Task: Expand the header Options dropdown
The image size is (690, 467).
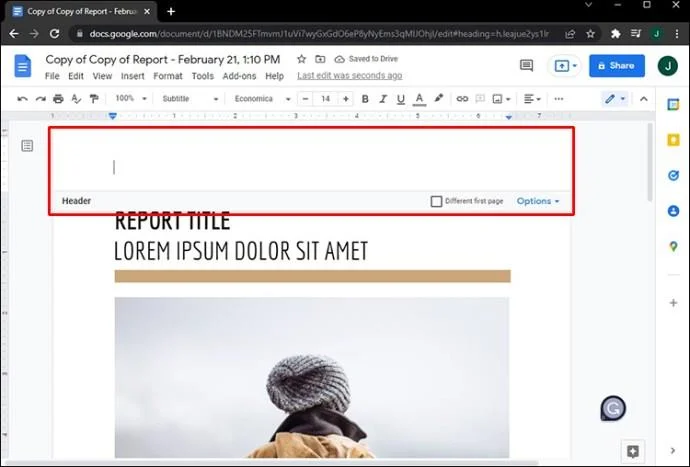Action: point(538,201)
